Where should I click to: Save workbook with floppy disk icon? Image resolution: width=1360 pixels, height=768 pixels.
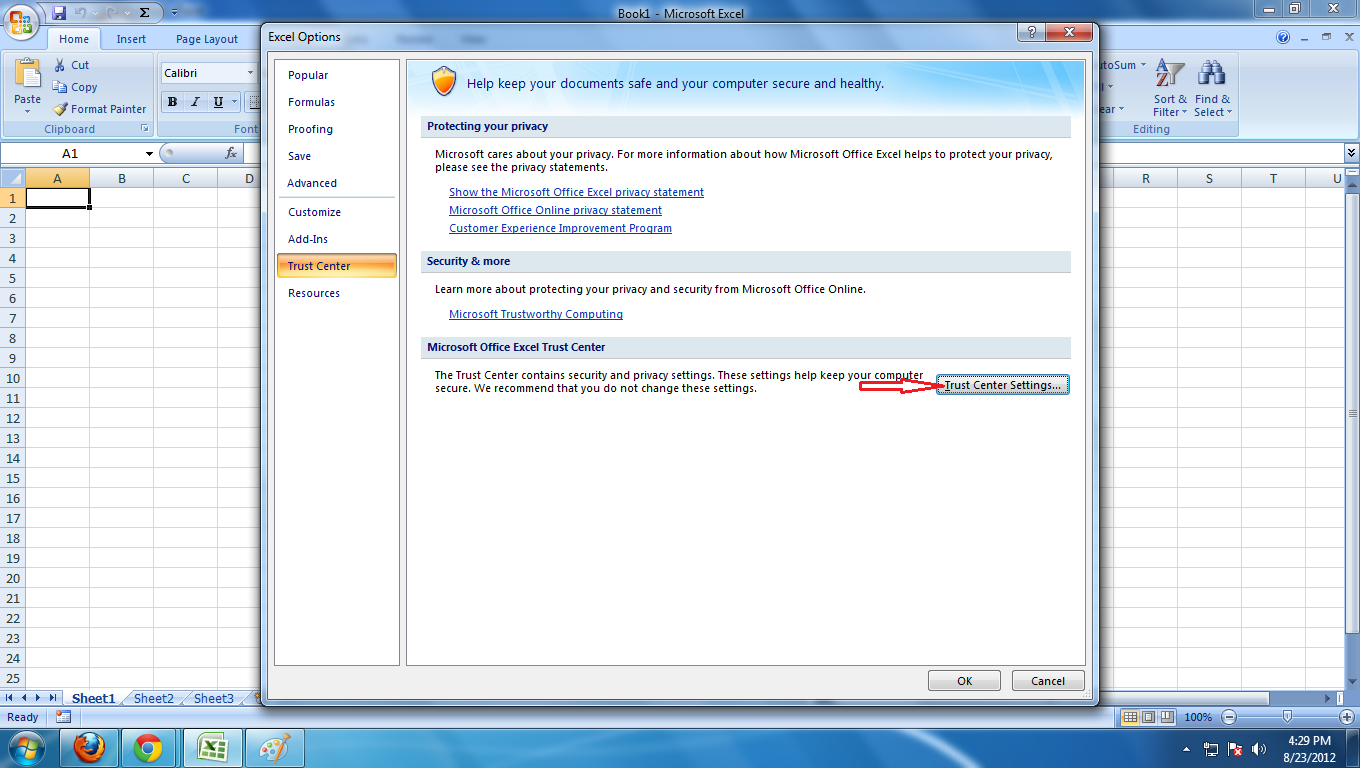point(59,13)
